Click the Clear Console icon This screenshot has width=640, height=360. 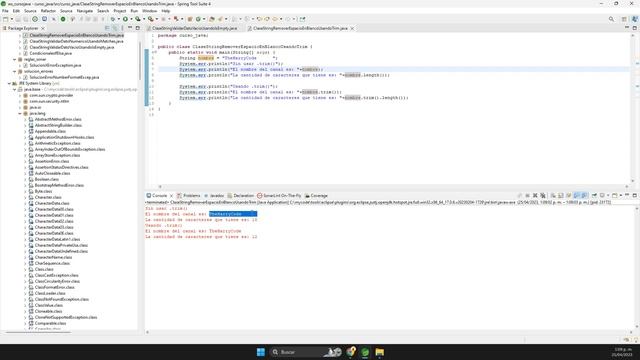(x=553, y=196)
